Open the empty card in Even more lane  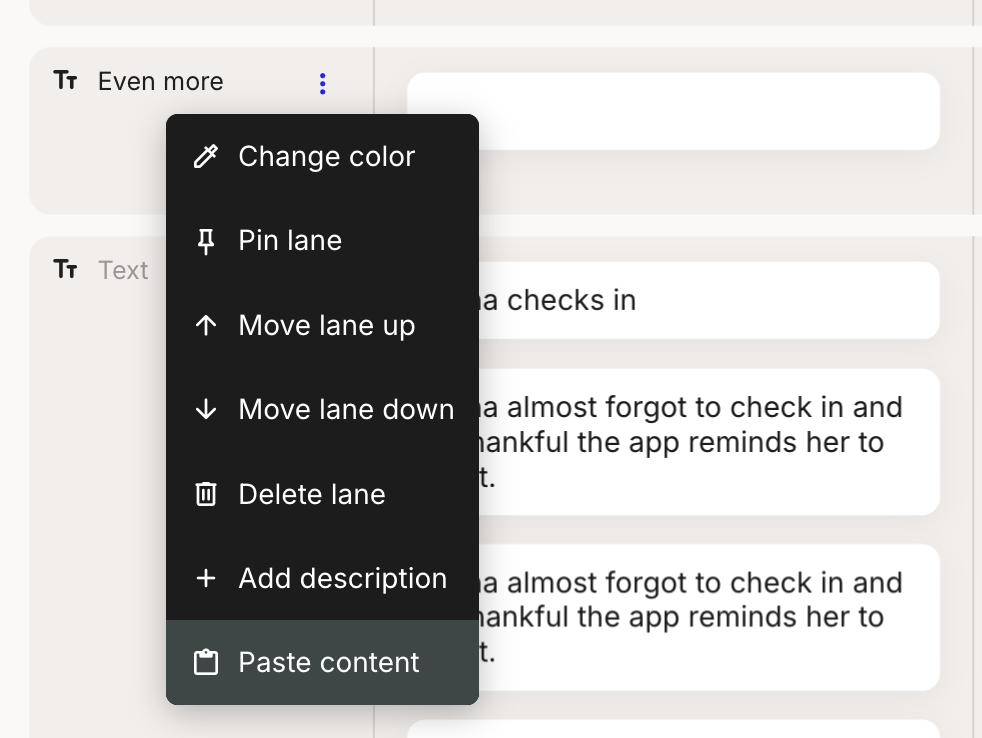point(673,111)
